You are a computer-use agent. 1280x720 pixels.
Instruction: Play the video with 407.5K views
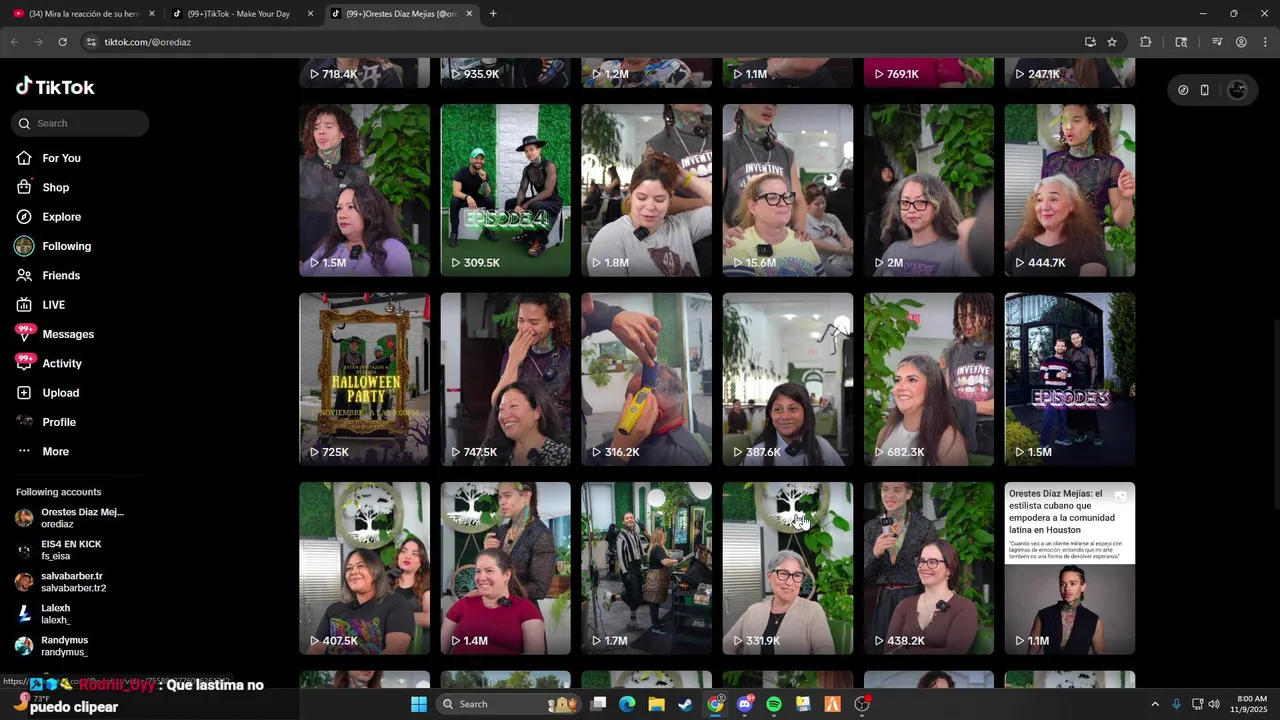point(365,568)
